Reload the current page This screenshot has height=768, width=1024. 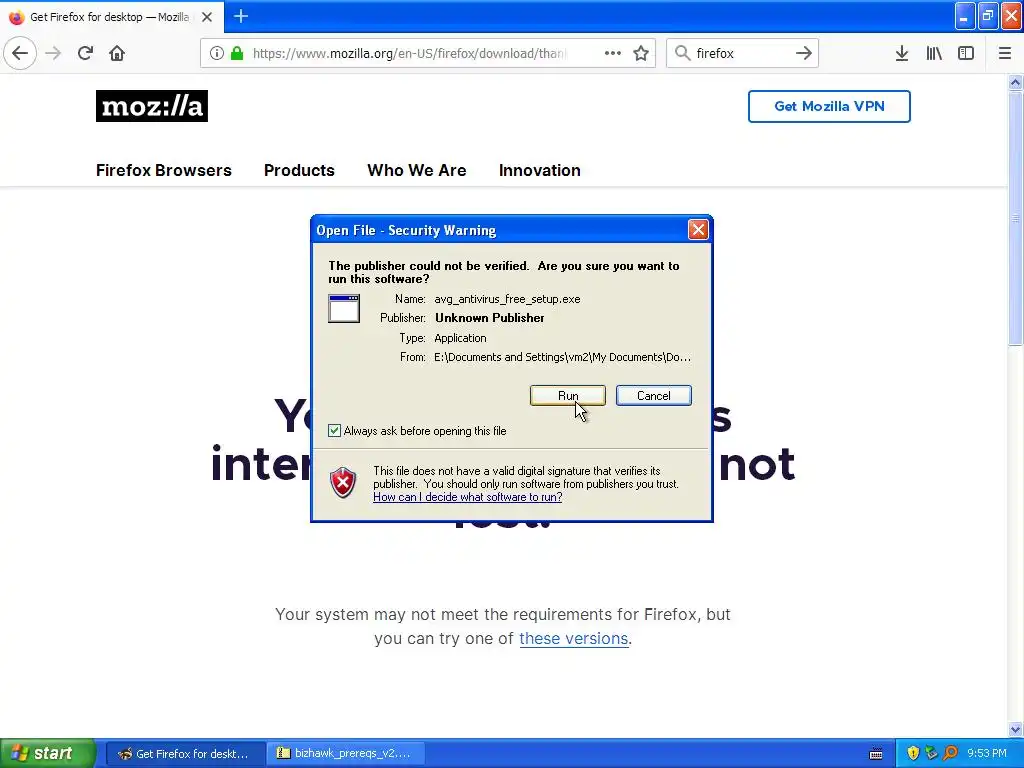[x=85, y=53]
